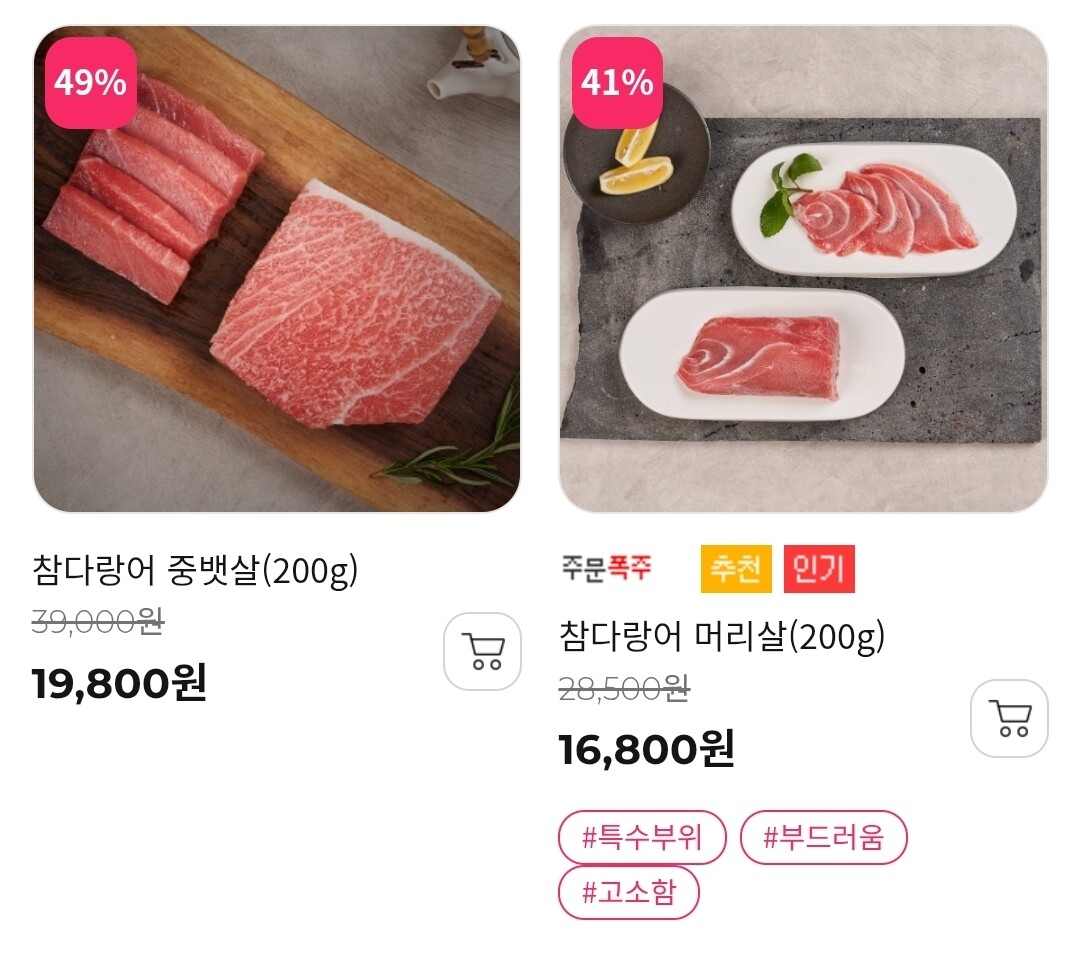Click the 주문폭주 label
This screenshot has height=954, width=1080.
[606, 568]
